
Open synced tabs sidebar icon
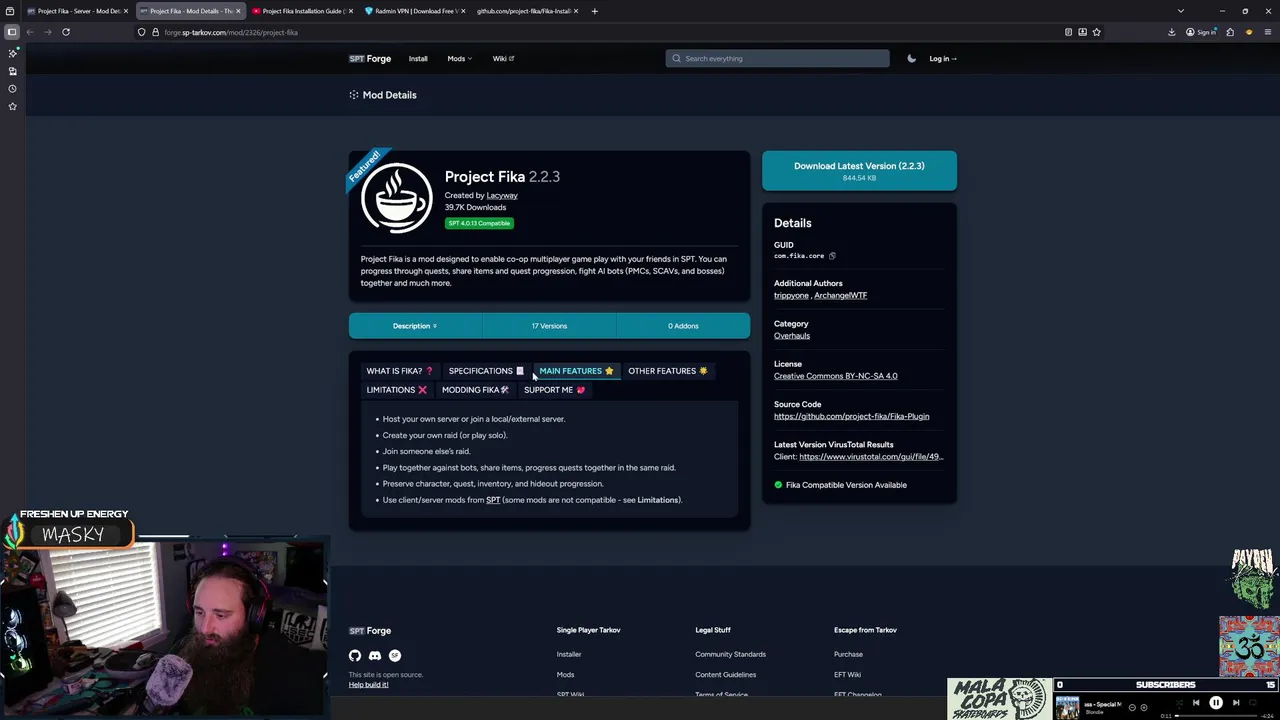(12, 71)
